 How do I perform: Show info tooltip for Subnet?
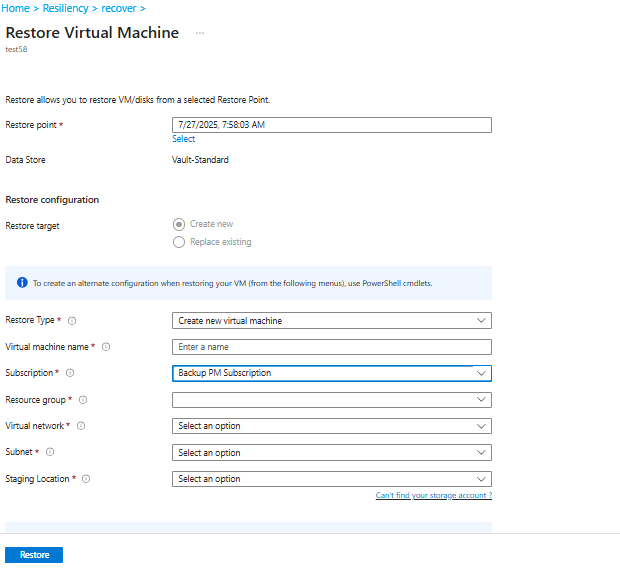coord(50,452)
